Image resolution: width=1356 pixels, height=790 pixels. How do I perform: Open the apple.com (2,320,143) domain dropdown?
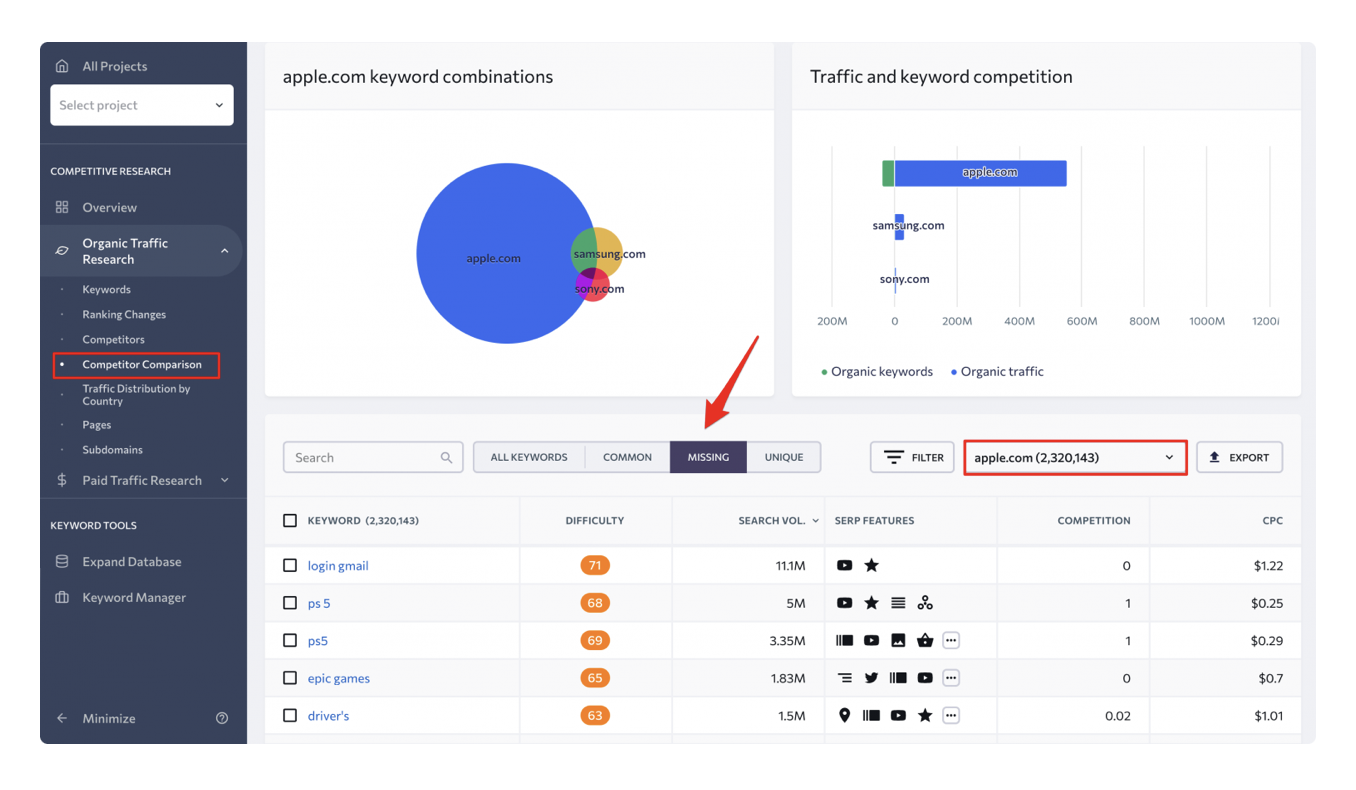[1075, 457]
